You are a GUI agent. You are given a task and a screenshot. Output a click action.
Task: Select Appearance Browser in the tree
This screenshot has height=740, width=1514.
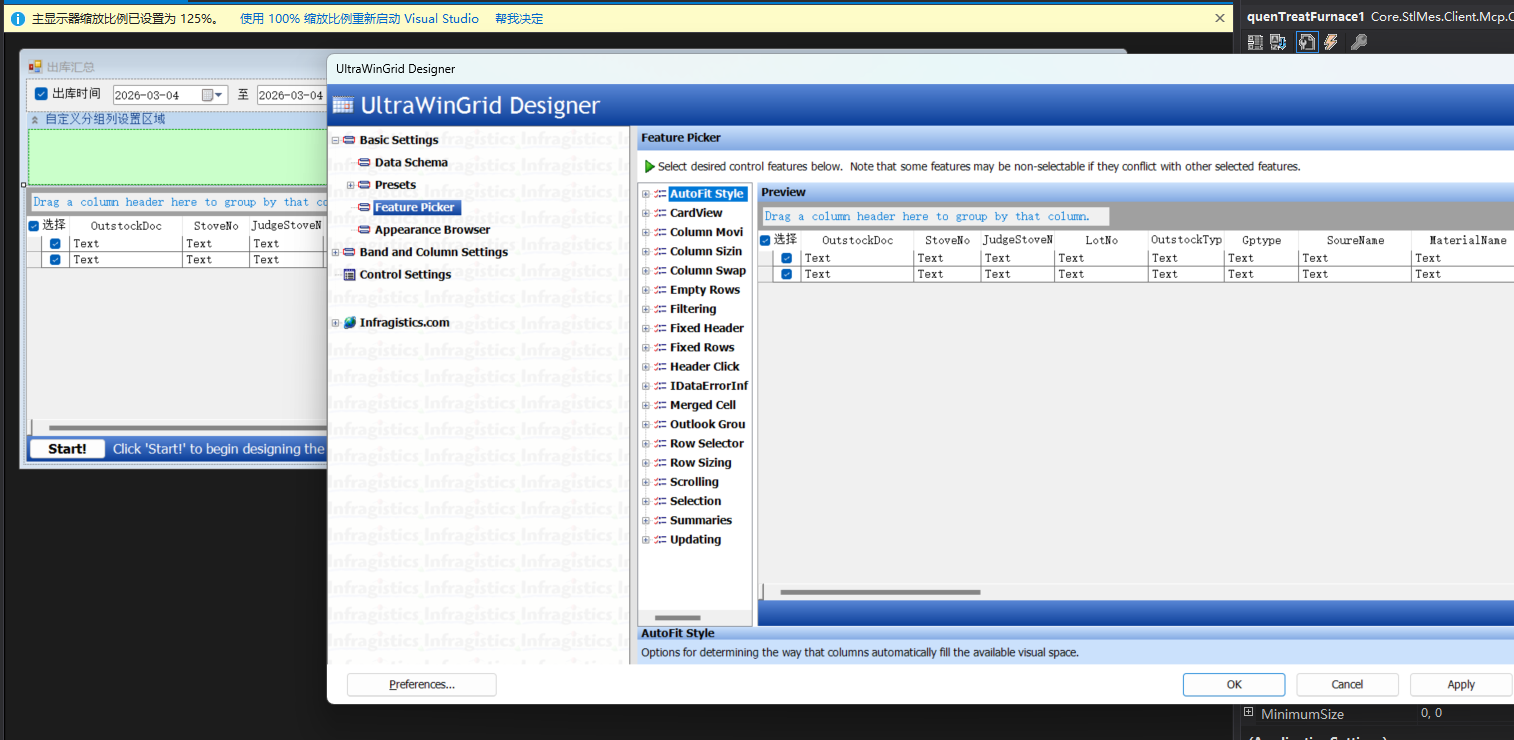click(432, 230)
